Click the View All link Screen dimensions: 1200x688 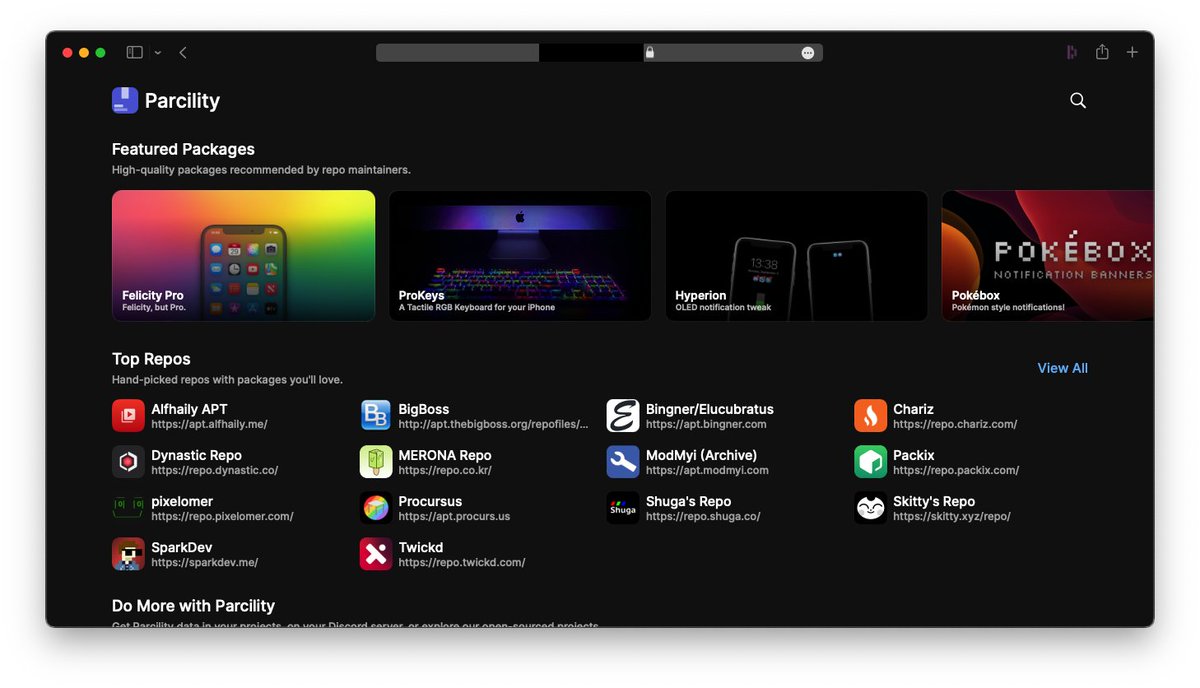point(1062,368)
